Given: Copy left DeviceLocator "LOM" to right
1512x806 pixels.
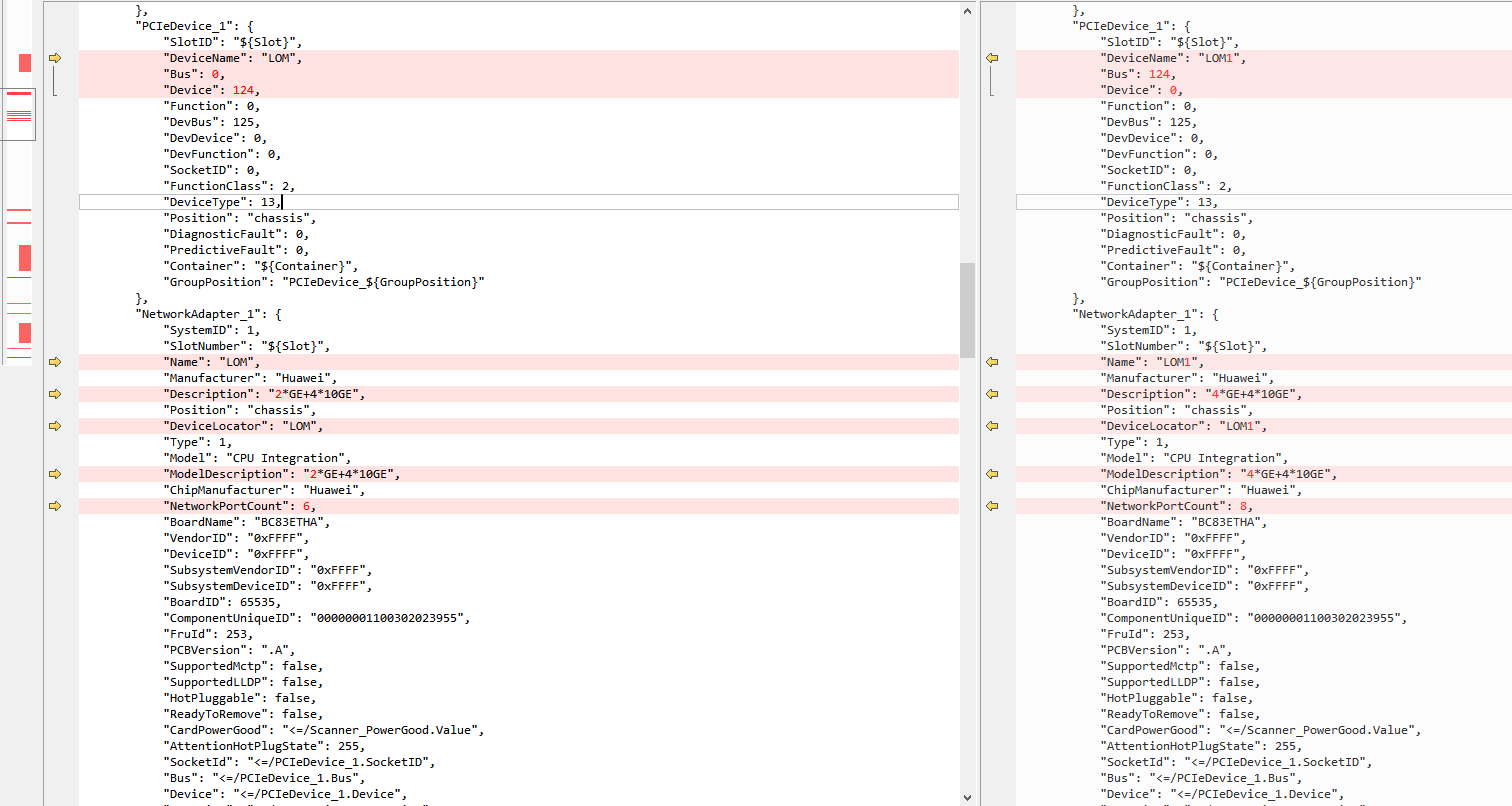Looking at the screenshot, I should tap(55, 426).
